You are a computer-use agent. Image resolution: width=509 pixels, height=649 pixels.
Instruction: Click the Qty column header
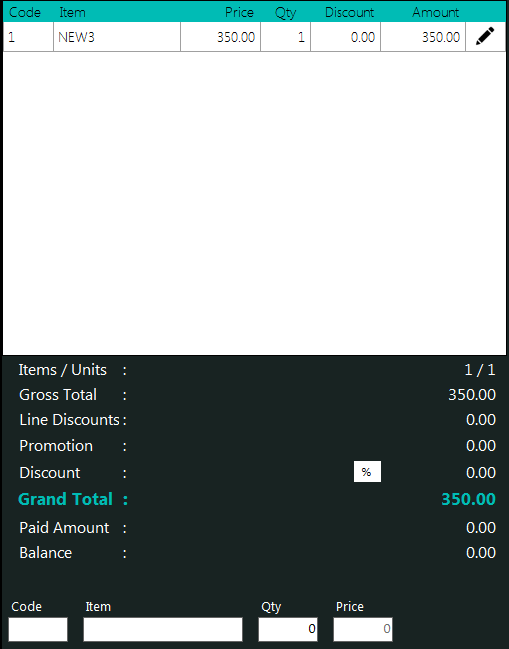click(x=286, y=13)
